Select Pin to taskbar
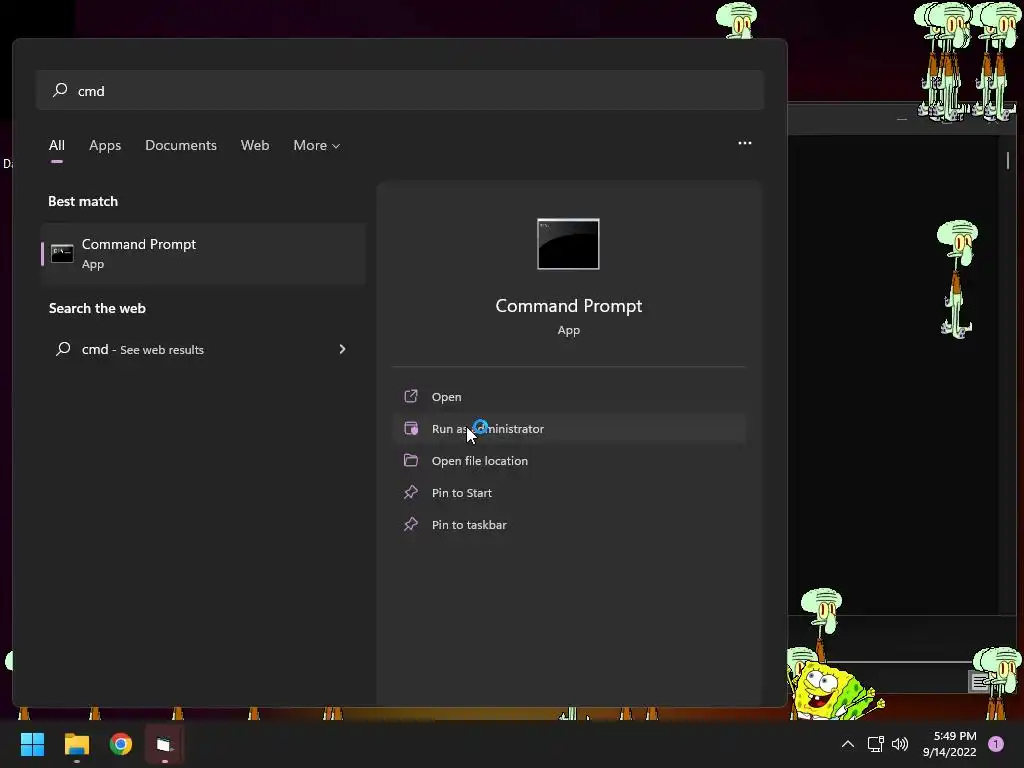Screen dimensions: 1024x768 (x=569, y=524)
